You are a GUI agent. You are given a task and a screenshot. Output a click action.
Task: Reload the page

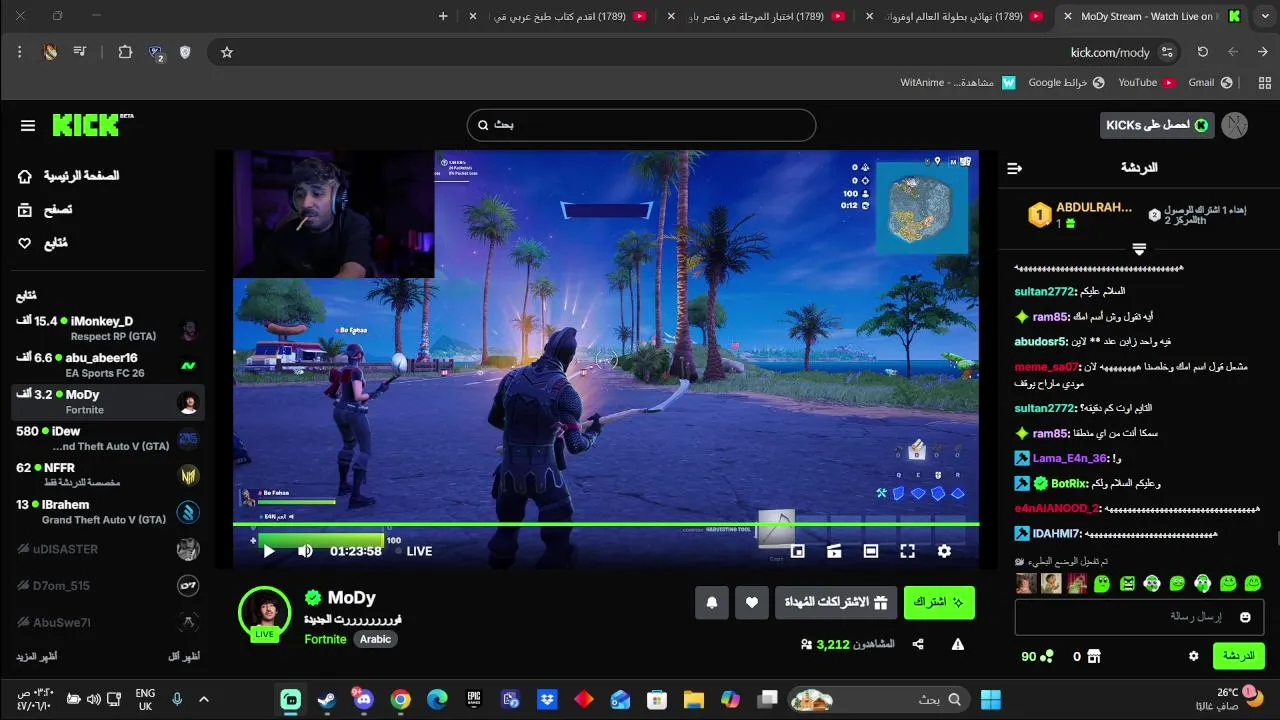[1203, 52]
